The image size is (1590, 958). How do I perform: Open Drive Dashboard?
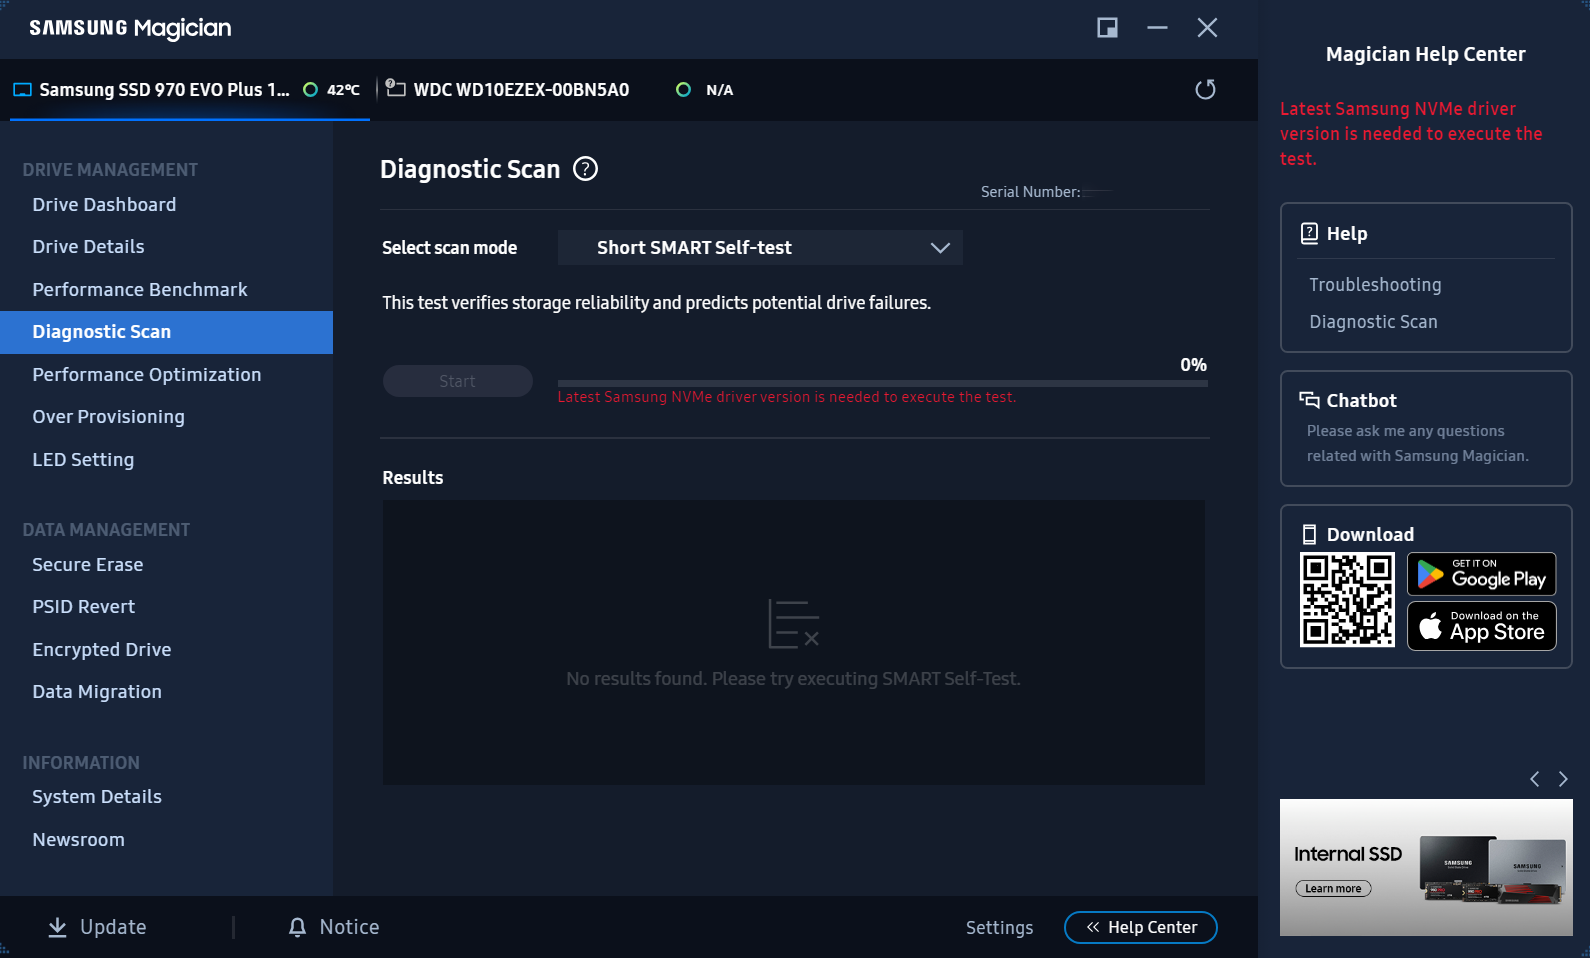[104, 205]
